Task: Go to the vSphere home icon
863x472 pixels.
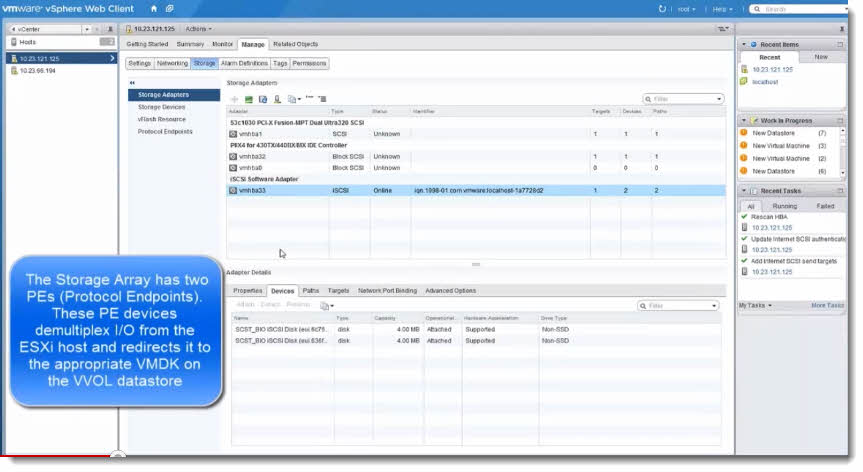Action: click(x=154, y=9)
